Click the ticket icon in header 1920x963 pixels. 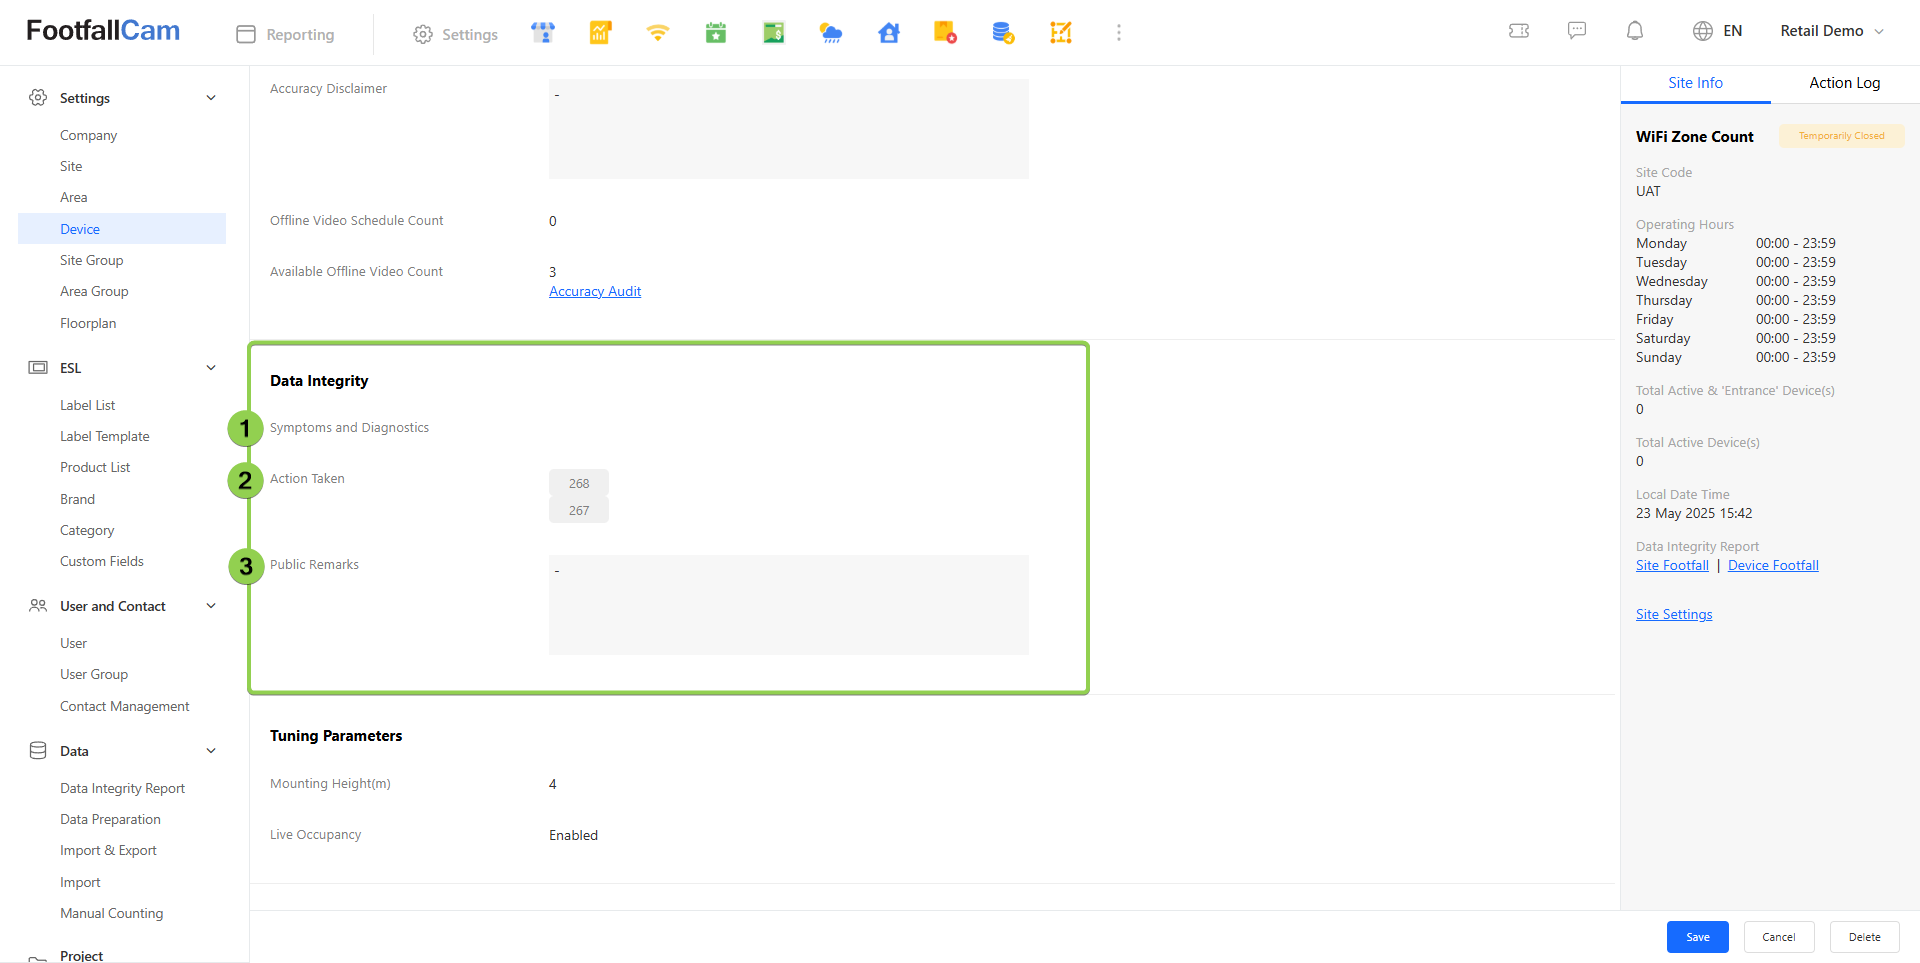[x=1519, y=31]
